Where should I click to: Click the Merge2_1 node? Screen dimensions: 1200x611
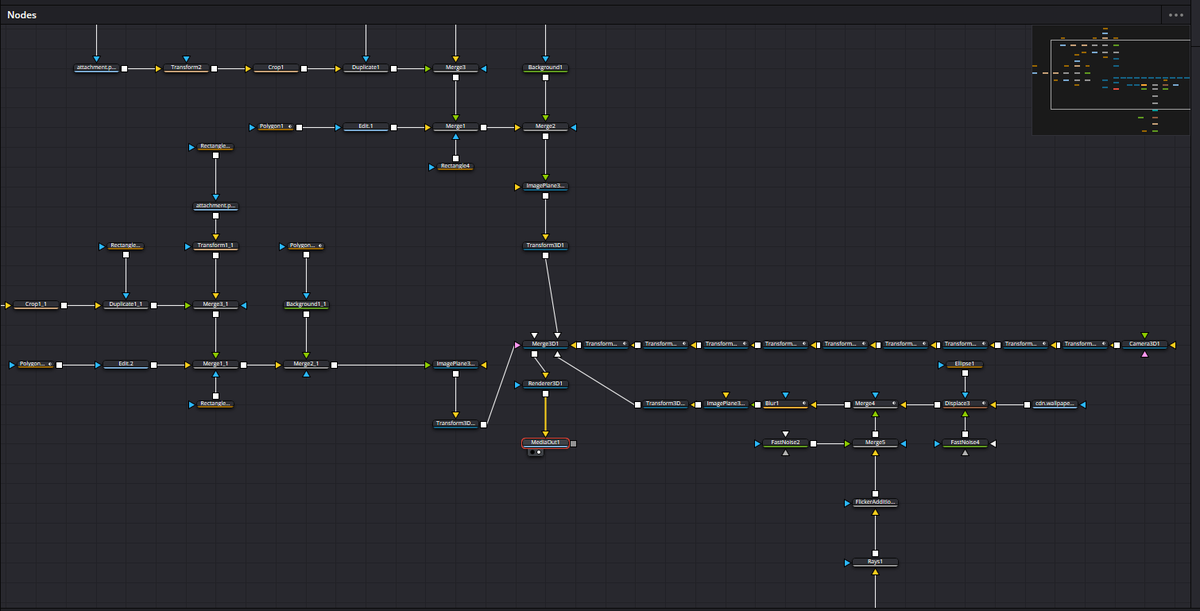tap(306, 365)
